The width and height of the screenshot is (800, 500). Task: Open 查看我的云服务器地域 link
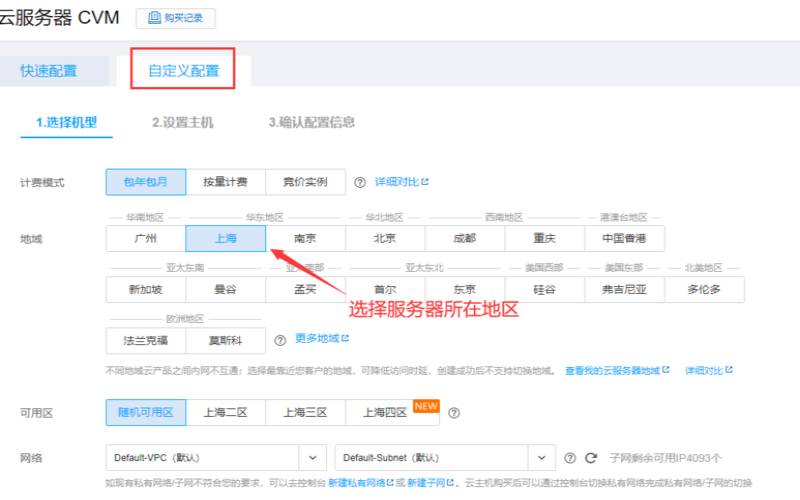point(616,370)
